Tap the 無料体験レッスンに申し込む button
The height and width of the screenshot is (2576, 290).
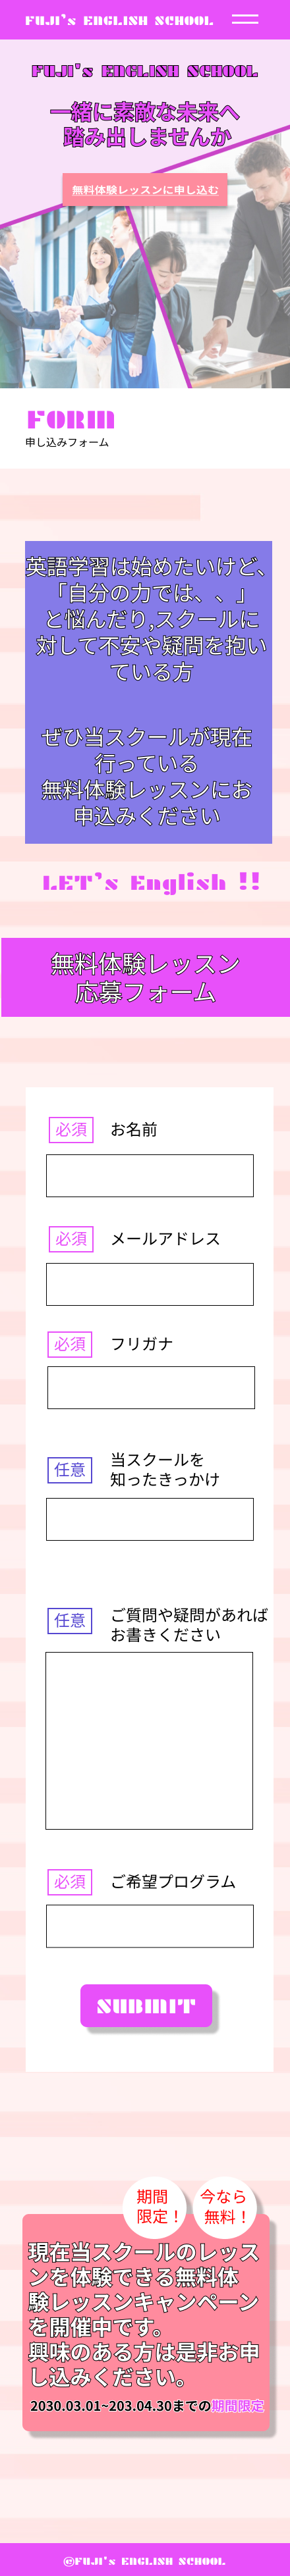point(145,190)
